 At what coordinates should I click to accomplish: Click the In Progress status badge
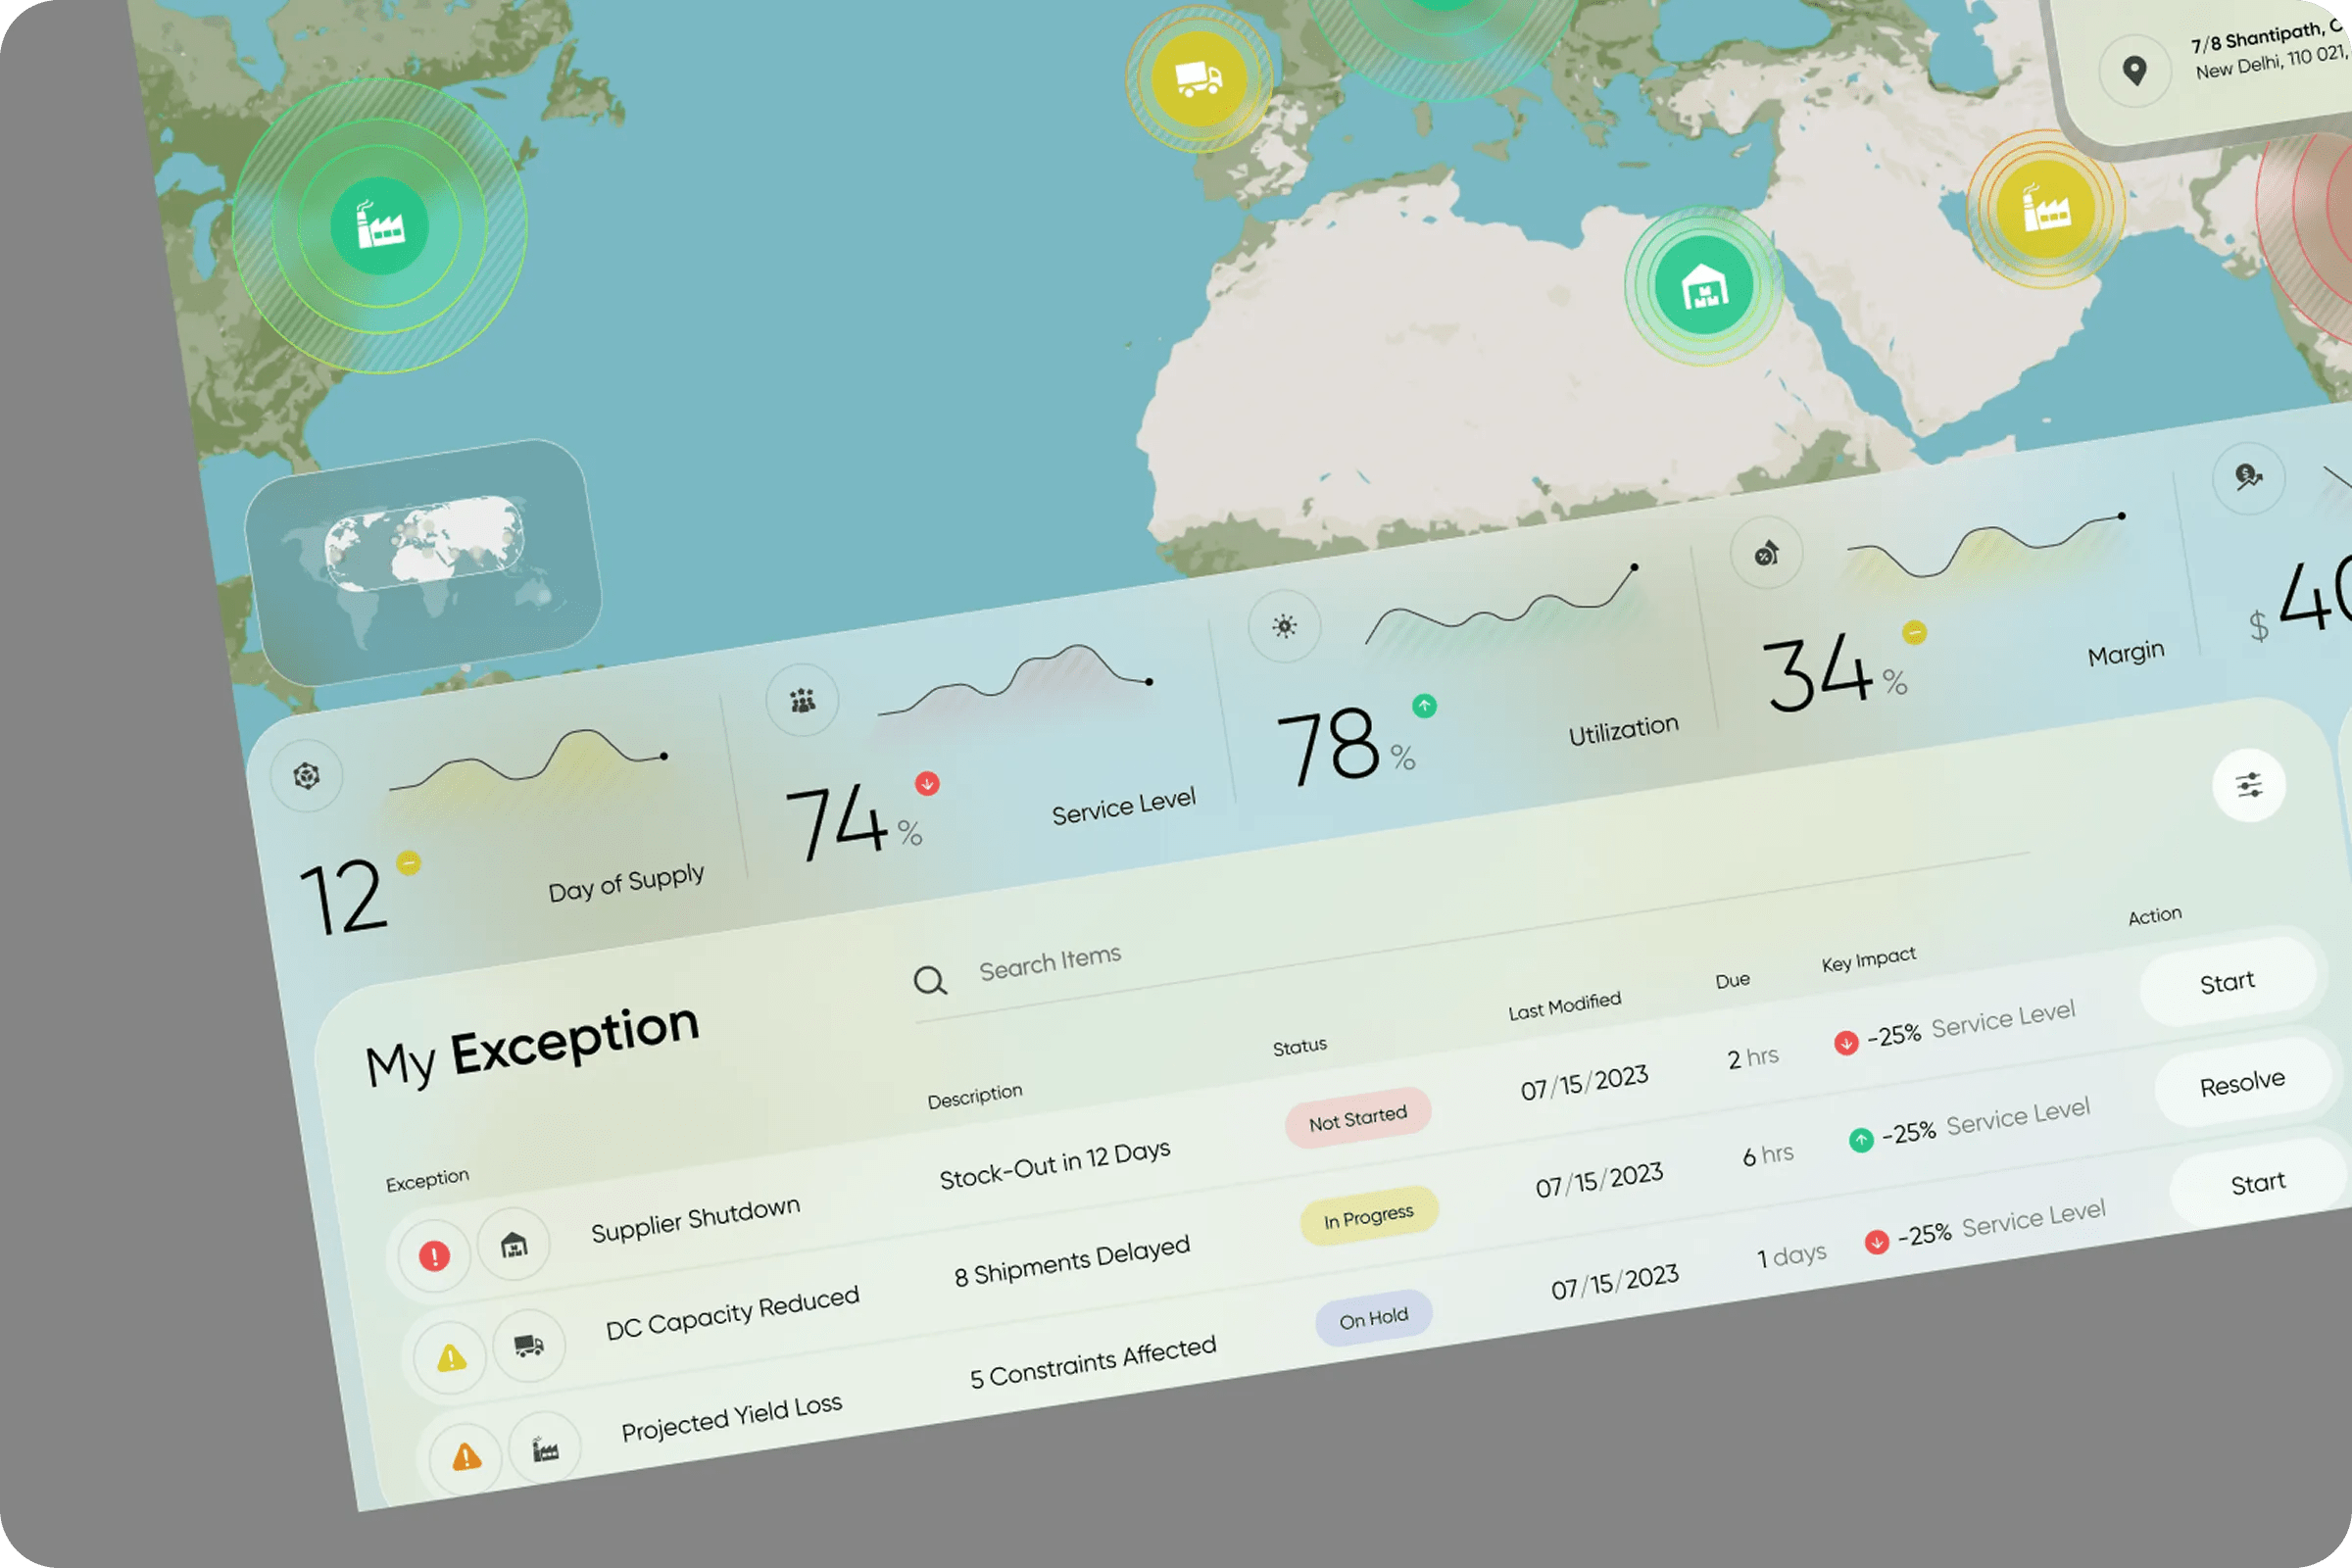click(x=1369, y=1217)
